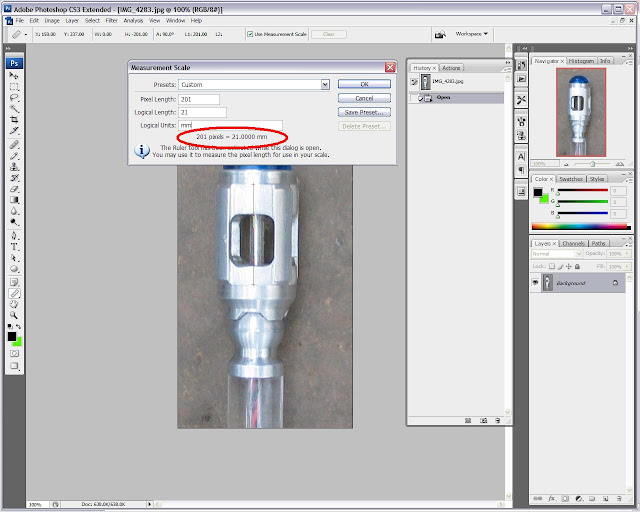
Task: Toggle history brush source for IMG_4283.jpg
Action: point(414,82)
